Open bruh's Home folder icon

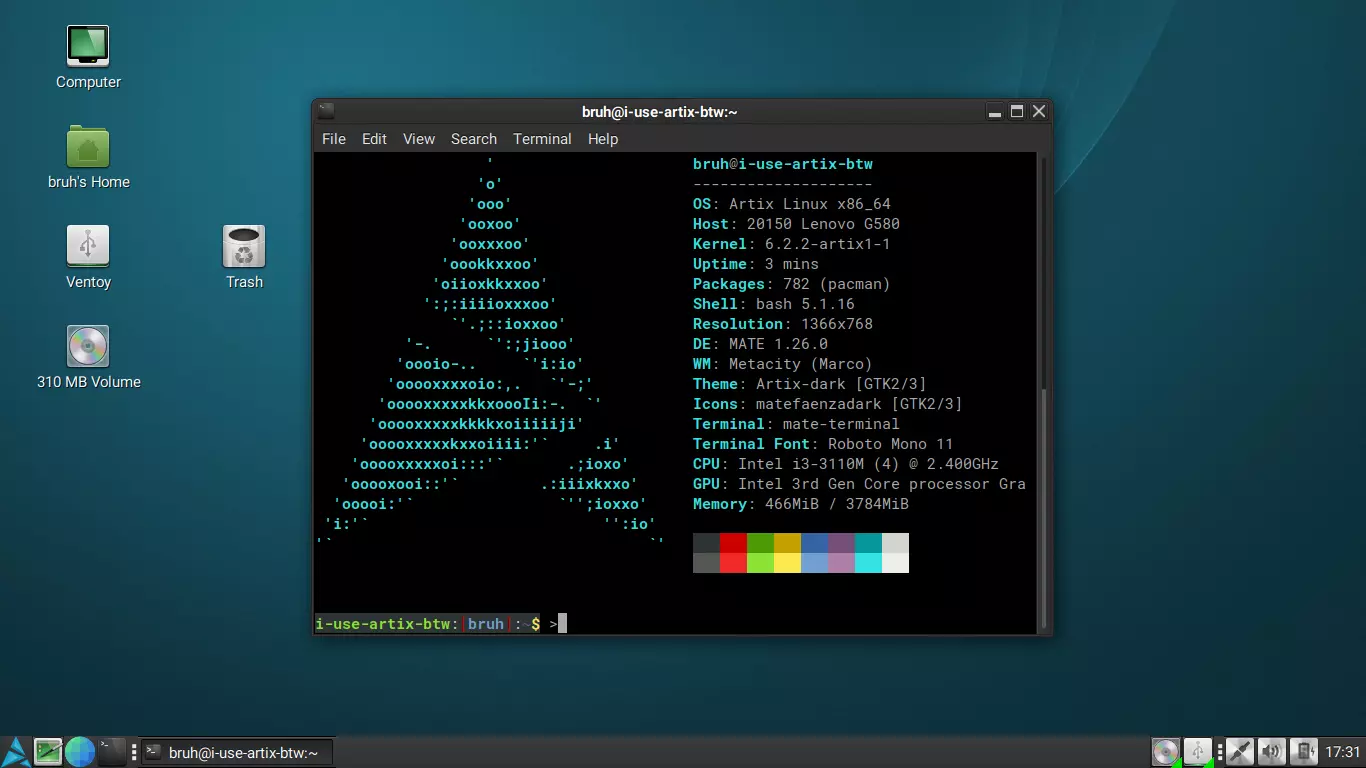(x=88, y=147)
